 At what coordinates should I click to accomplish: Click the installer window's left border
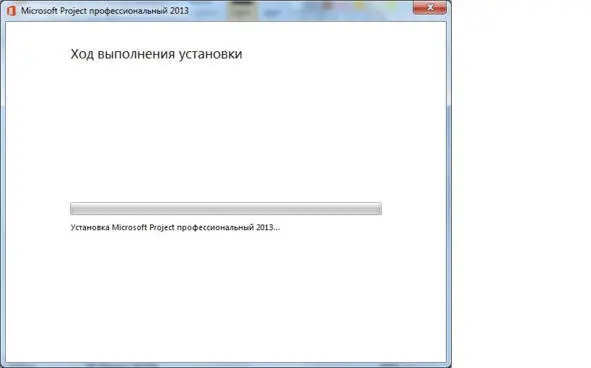[x=3, y=189]
